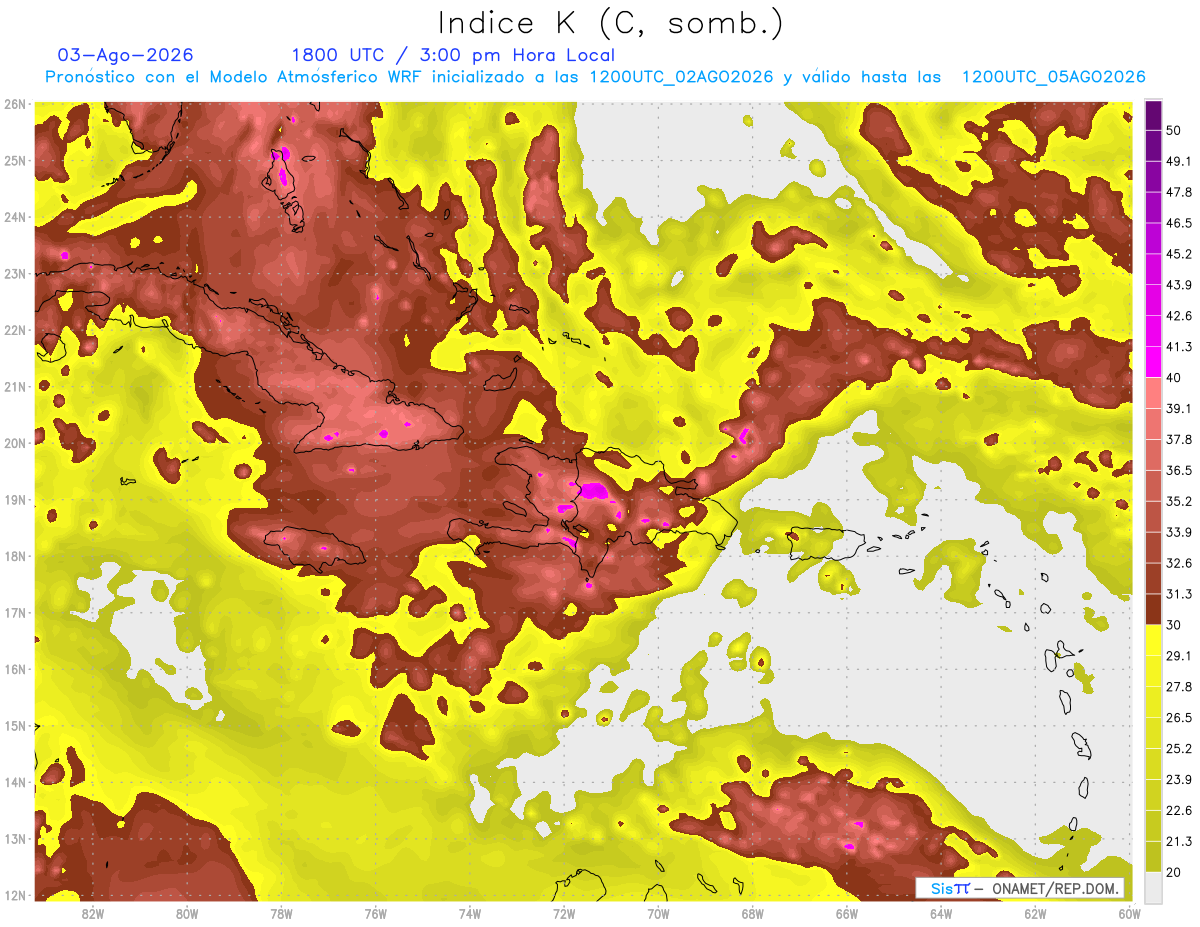Image resolution: width=1200 pixels, height=927 pixels.
Task: Click the '82W' longitude label
Action: coord(93,914)
